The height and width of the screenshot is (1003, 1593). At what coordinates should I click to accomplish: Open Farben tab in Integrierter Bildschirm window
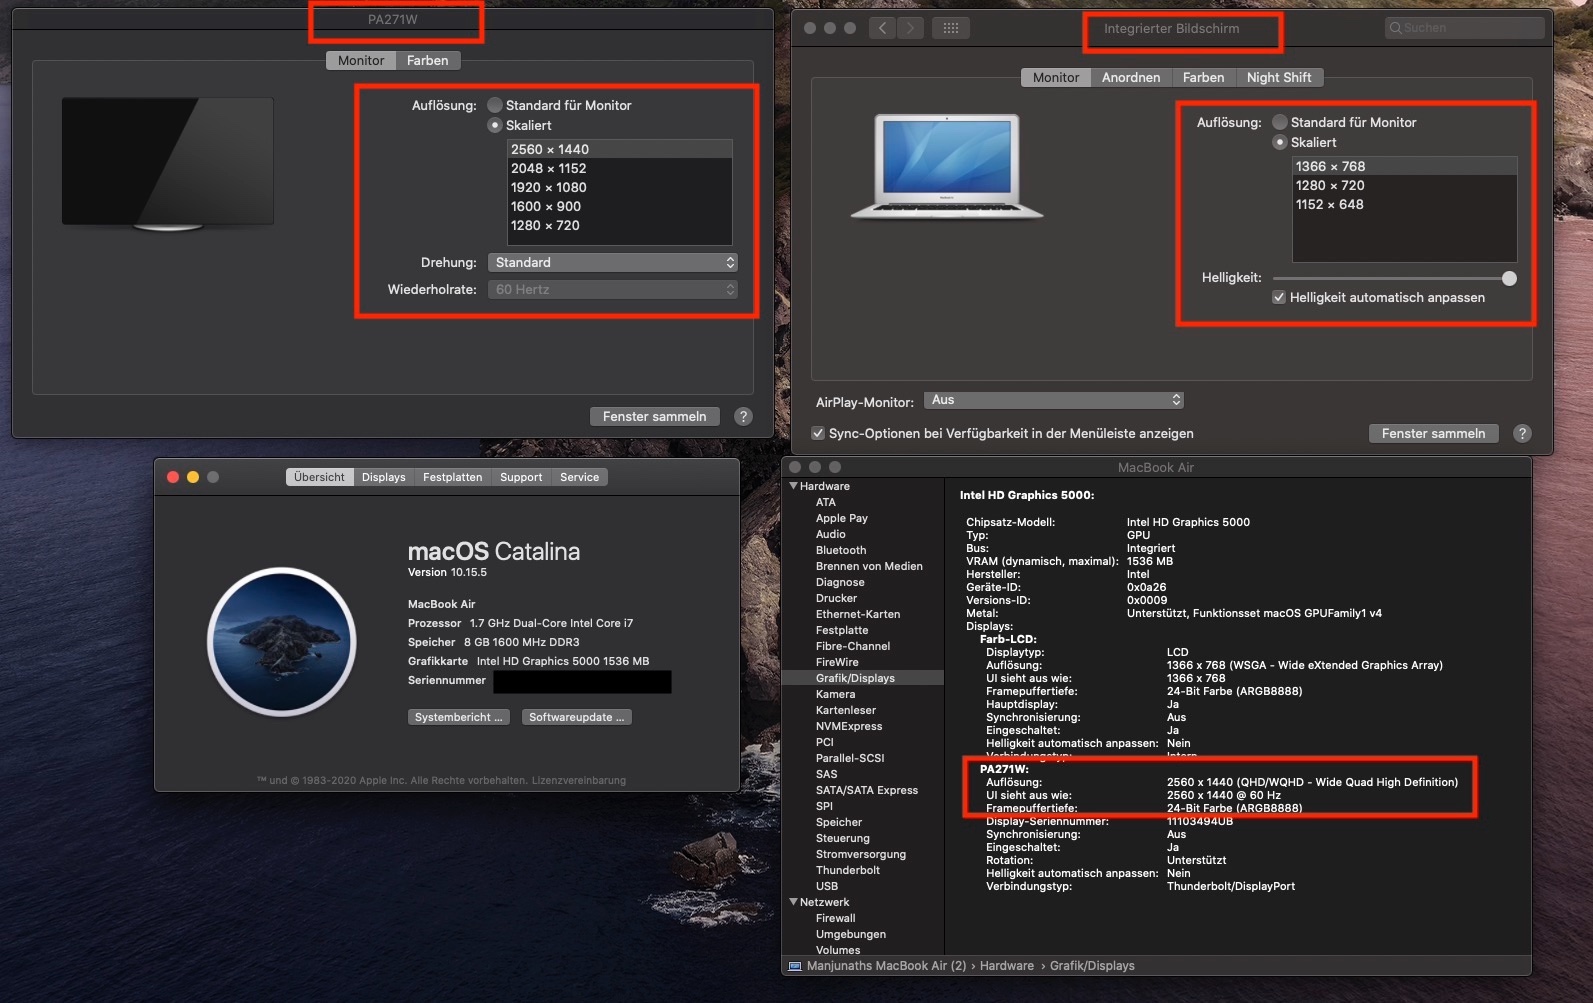tap(1203, 78)
